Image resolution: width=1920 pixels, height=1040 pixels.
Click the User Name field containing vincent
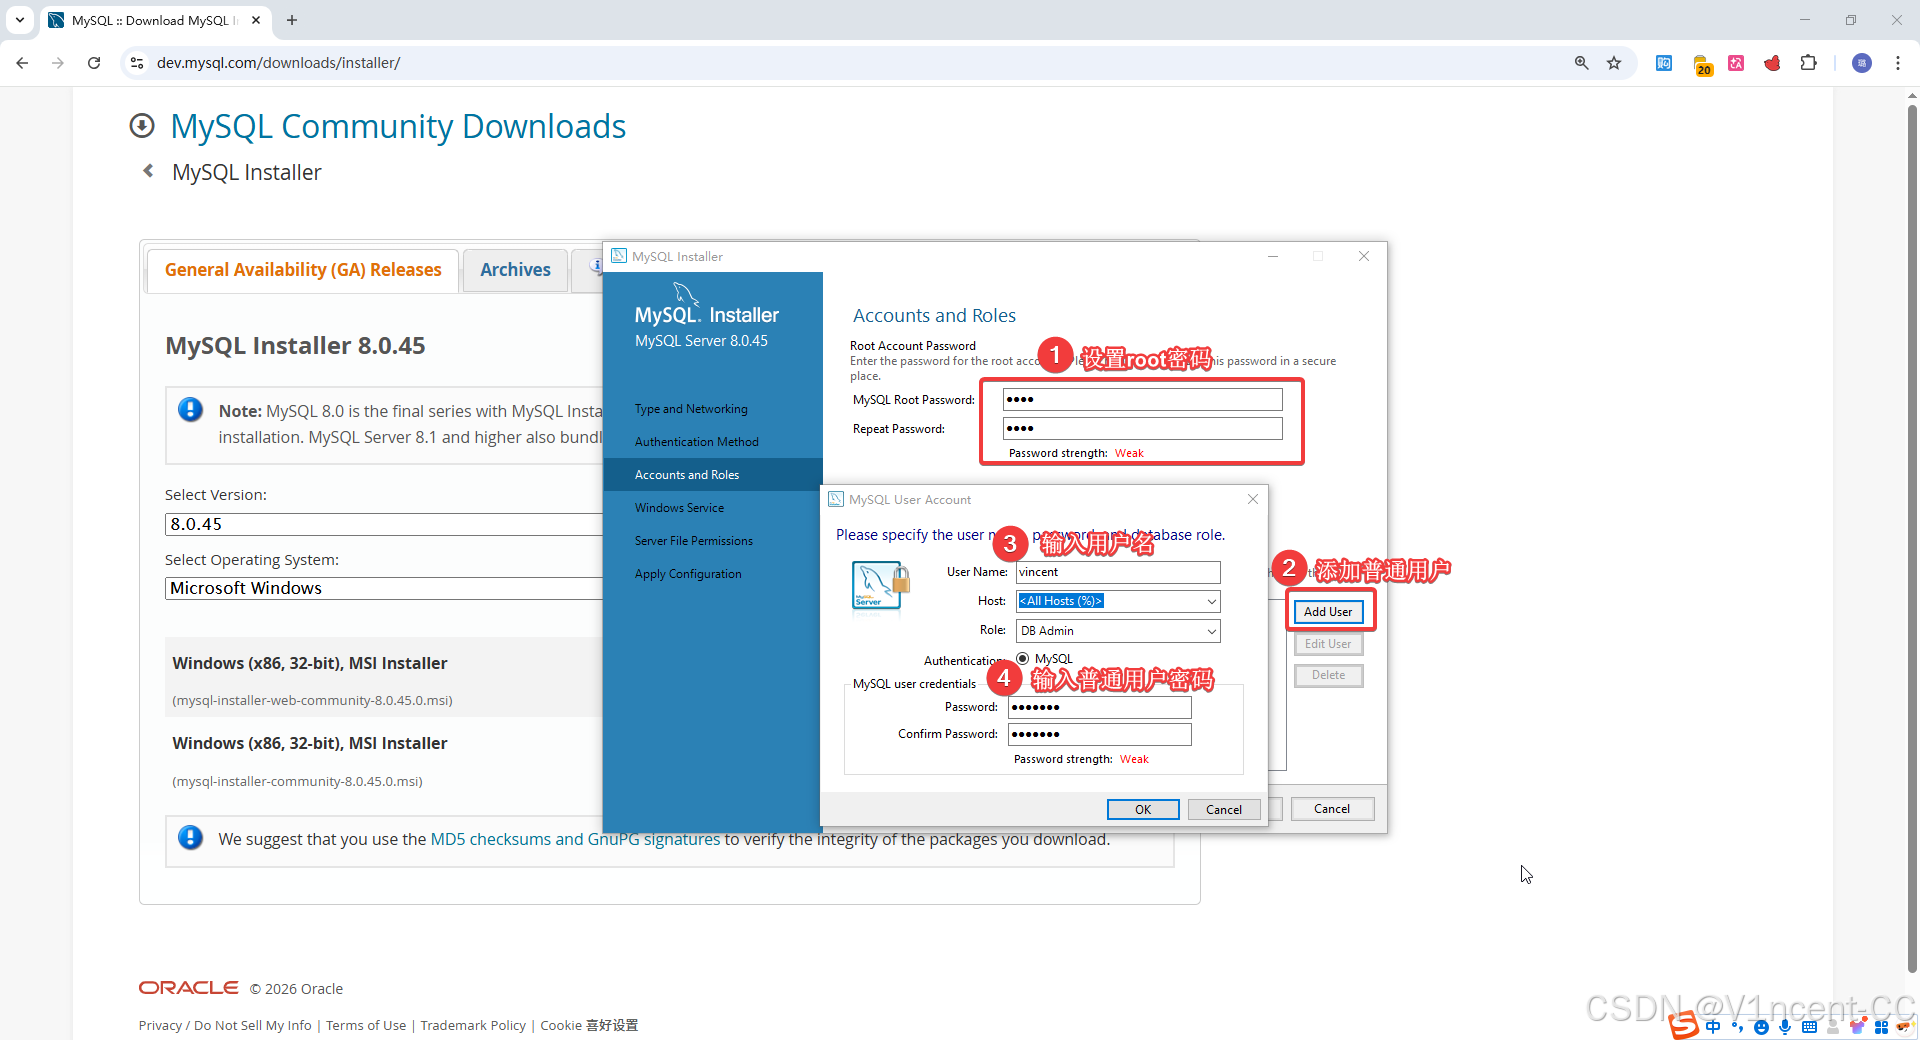point(1118,572)
